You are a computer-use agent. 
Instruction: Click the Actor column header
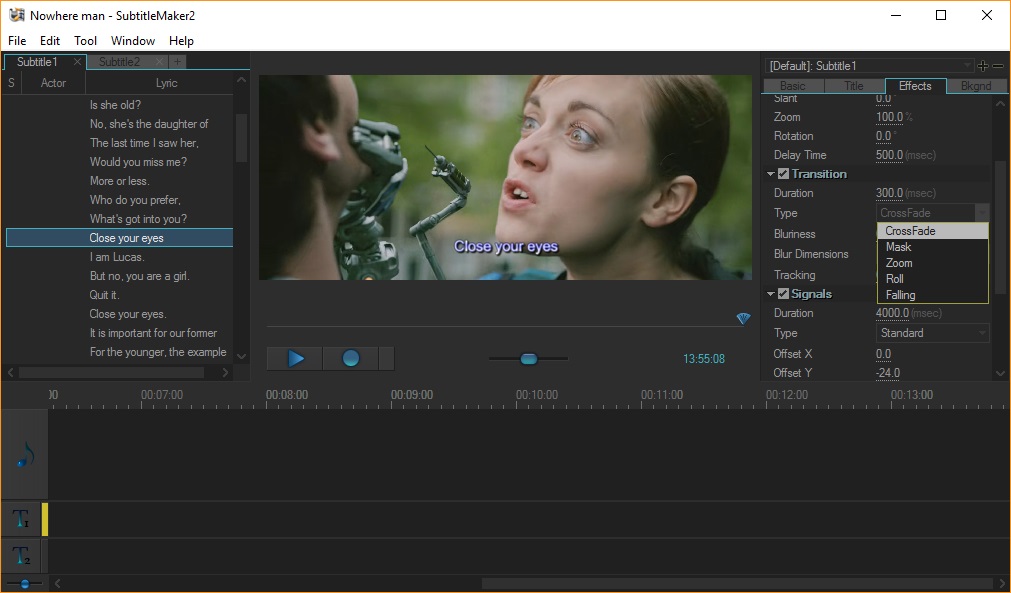(x=54, y=83)
